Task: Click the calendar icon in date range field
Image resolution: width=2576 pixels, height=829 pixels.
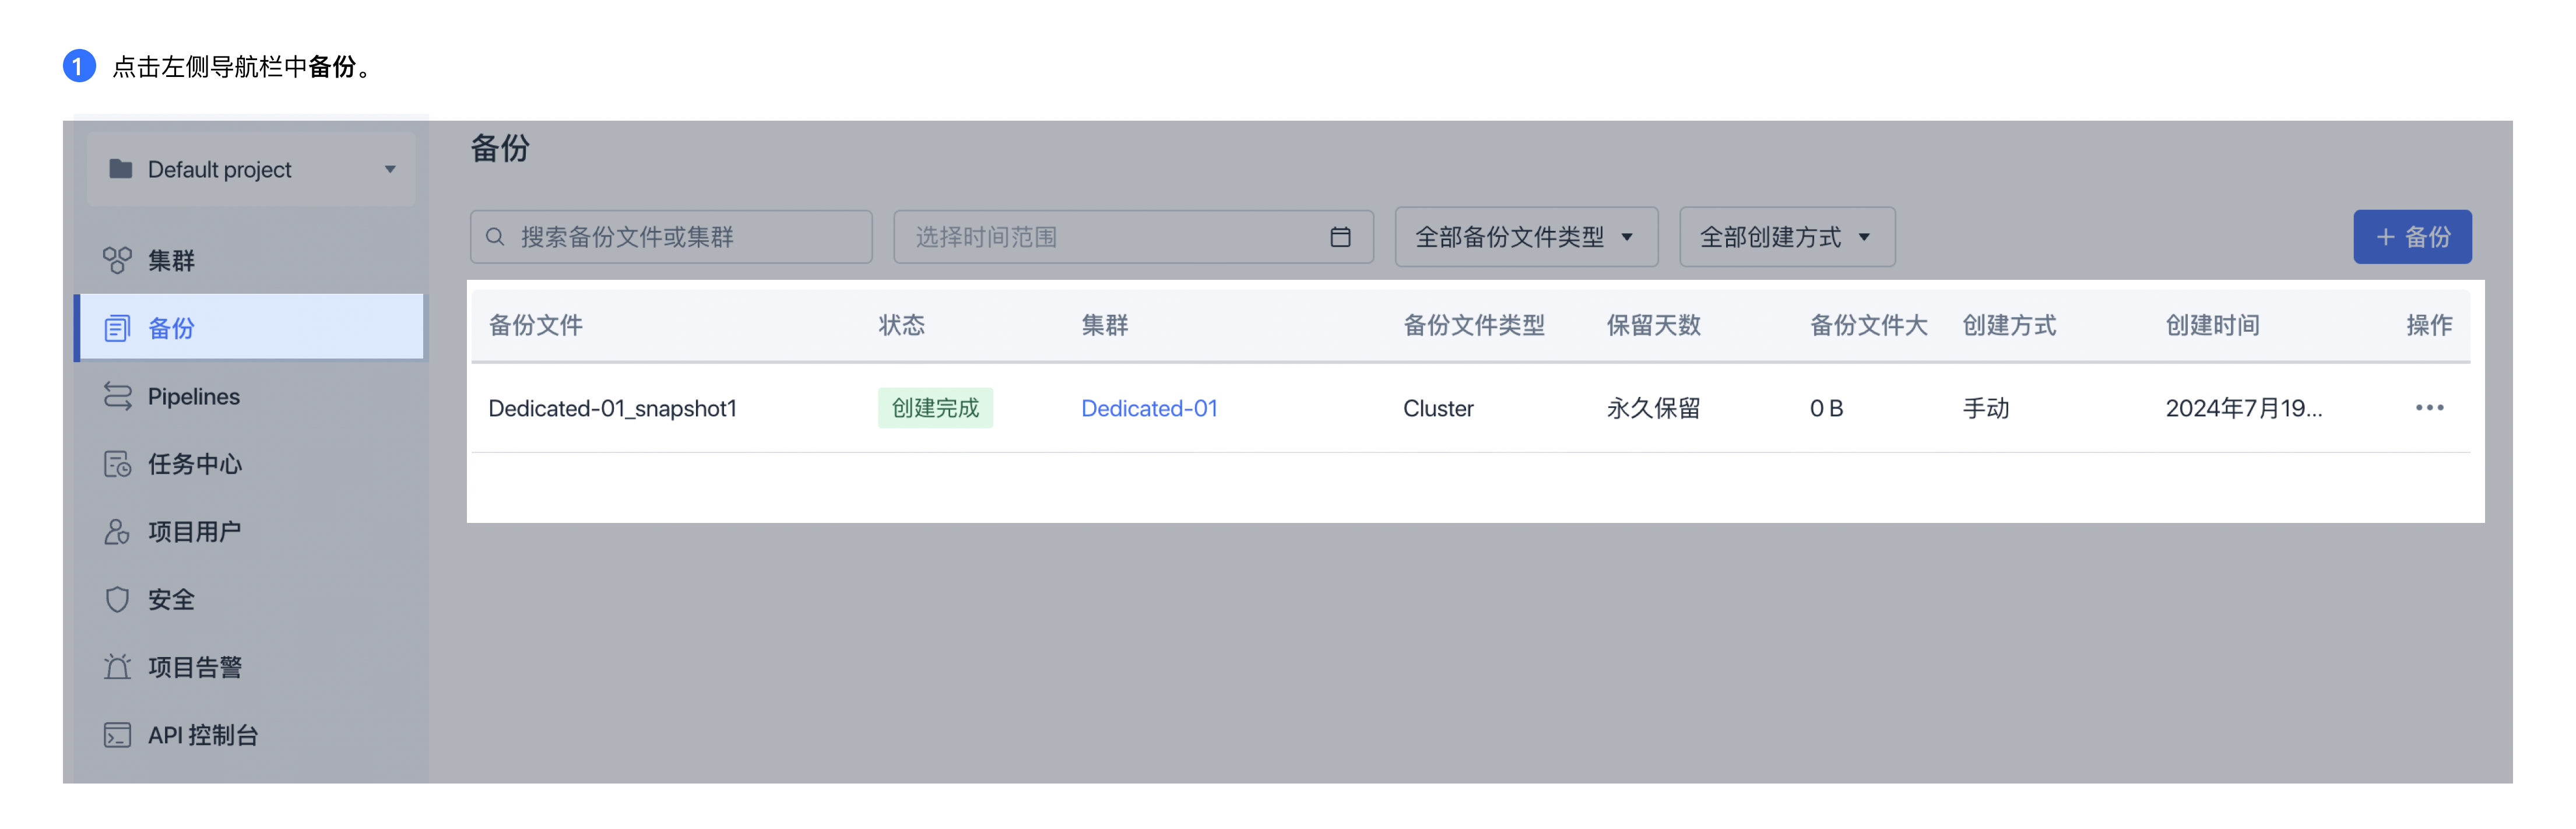Action: pyautogui.click(x=1340, y=237)
